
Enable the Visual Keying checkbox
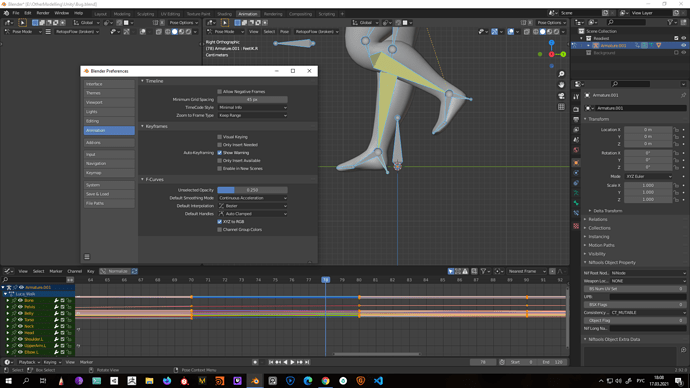tap(220, 137)
